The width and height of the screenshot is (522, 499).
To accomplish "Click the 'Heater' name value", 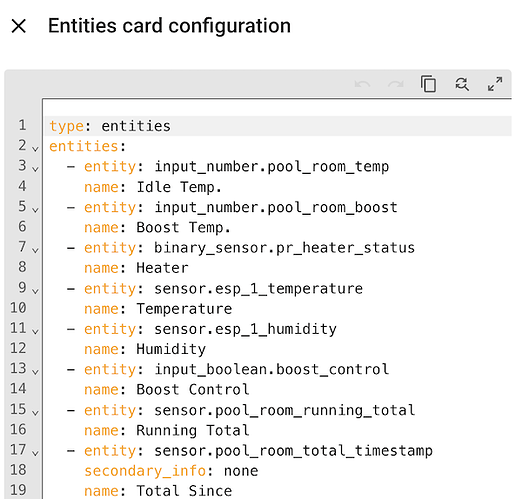I will tap(163, 268).
